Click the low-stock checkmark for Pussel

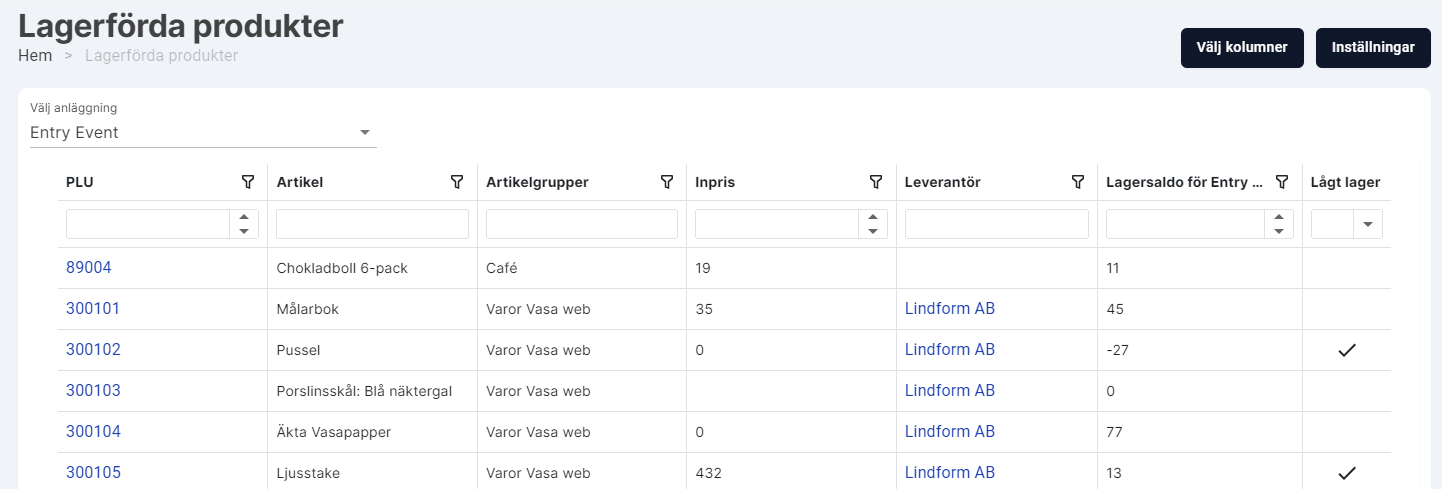click(1347, 350)
